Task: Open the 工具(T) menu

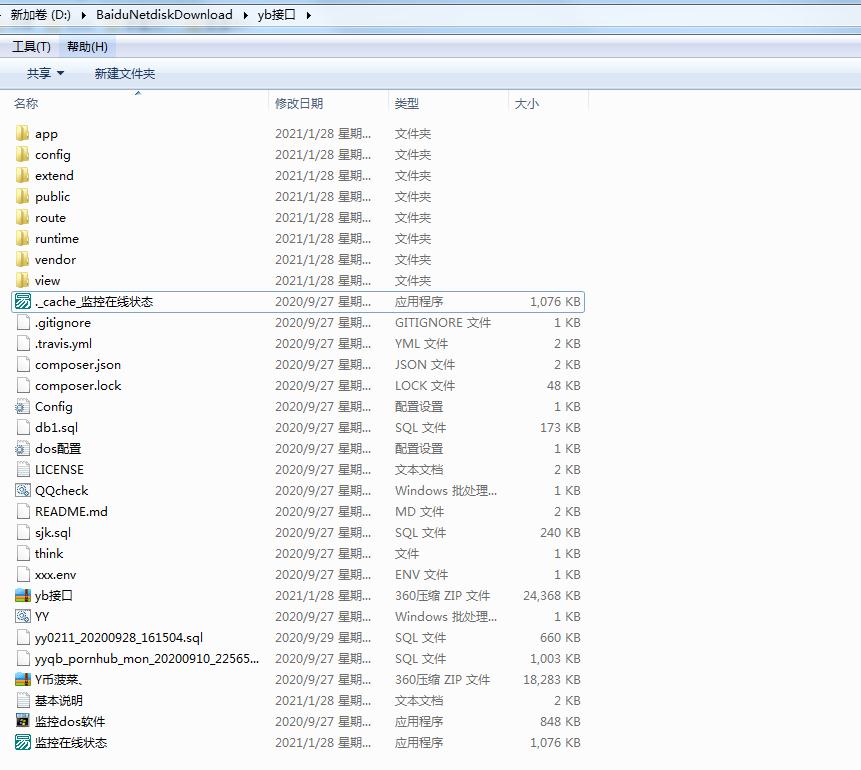Action: pos(31,47)
